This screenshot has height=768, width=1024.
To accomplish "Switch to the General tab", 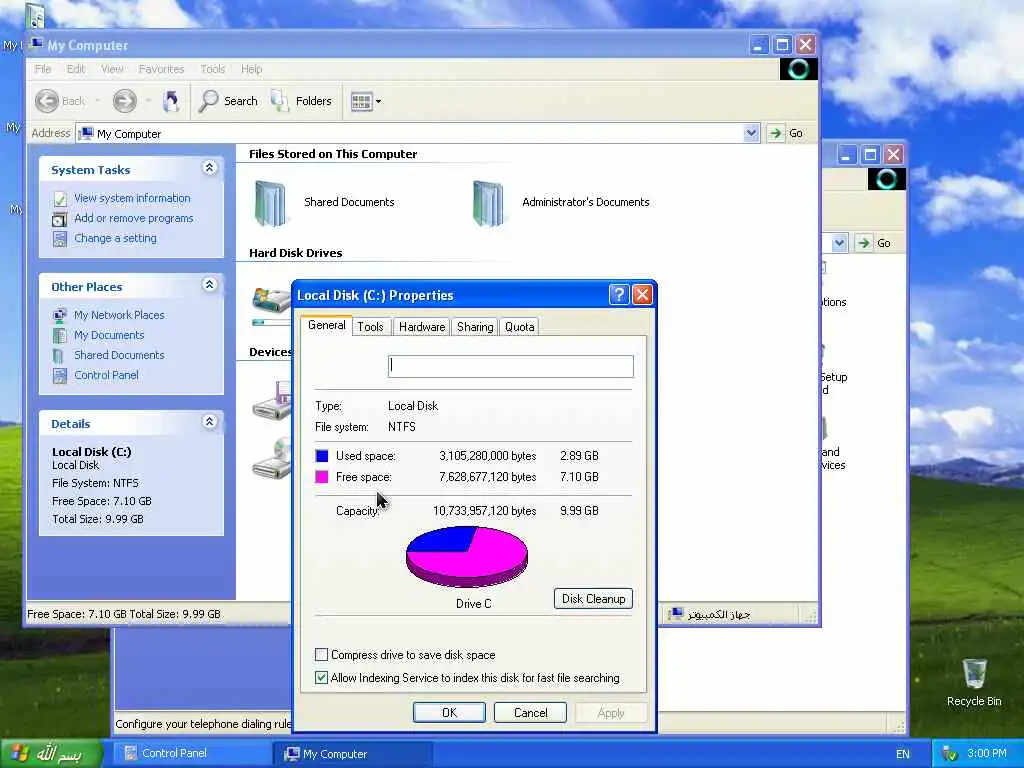I will 327,325.
